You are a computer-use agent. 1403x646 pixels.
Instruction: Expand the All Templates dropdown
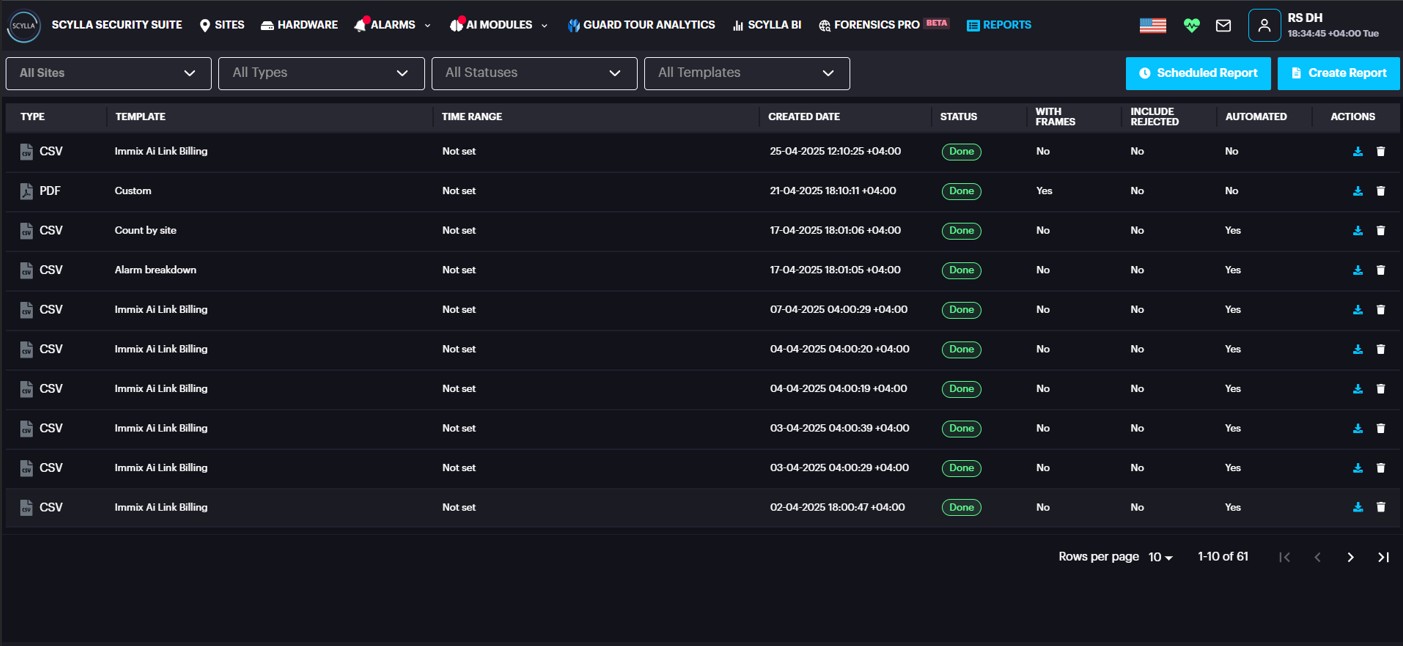746,73
